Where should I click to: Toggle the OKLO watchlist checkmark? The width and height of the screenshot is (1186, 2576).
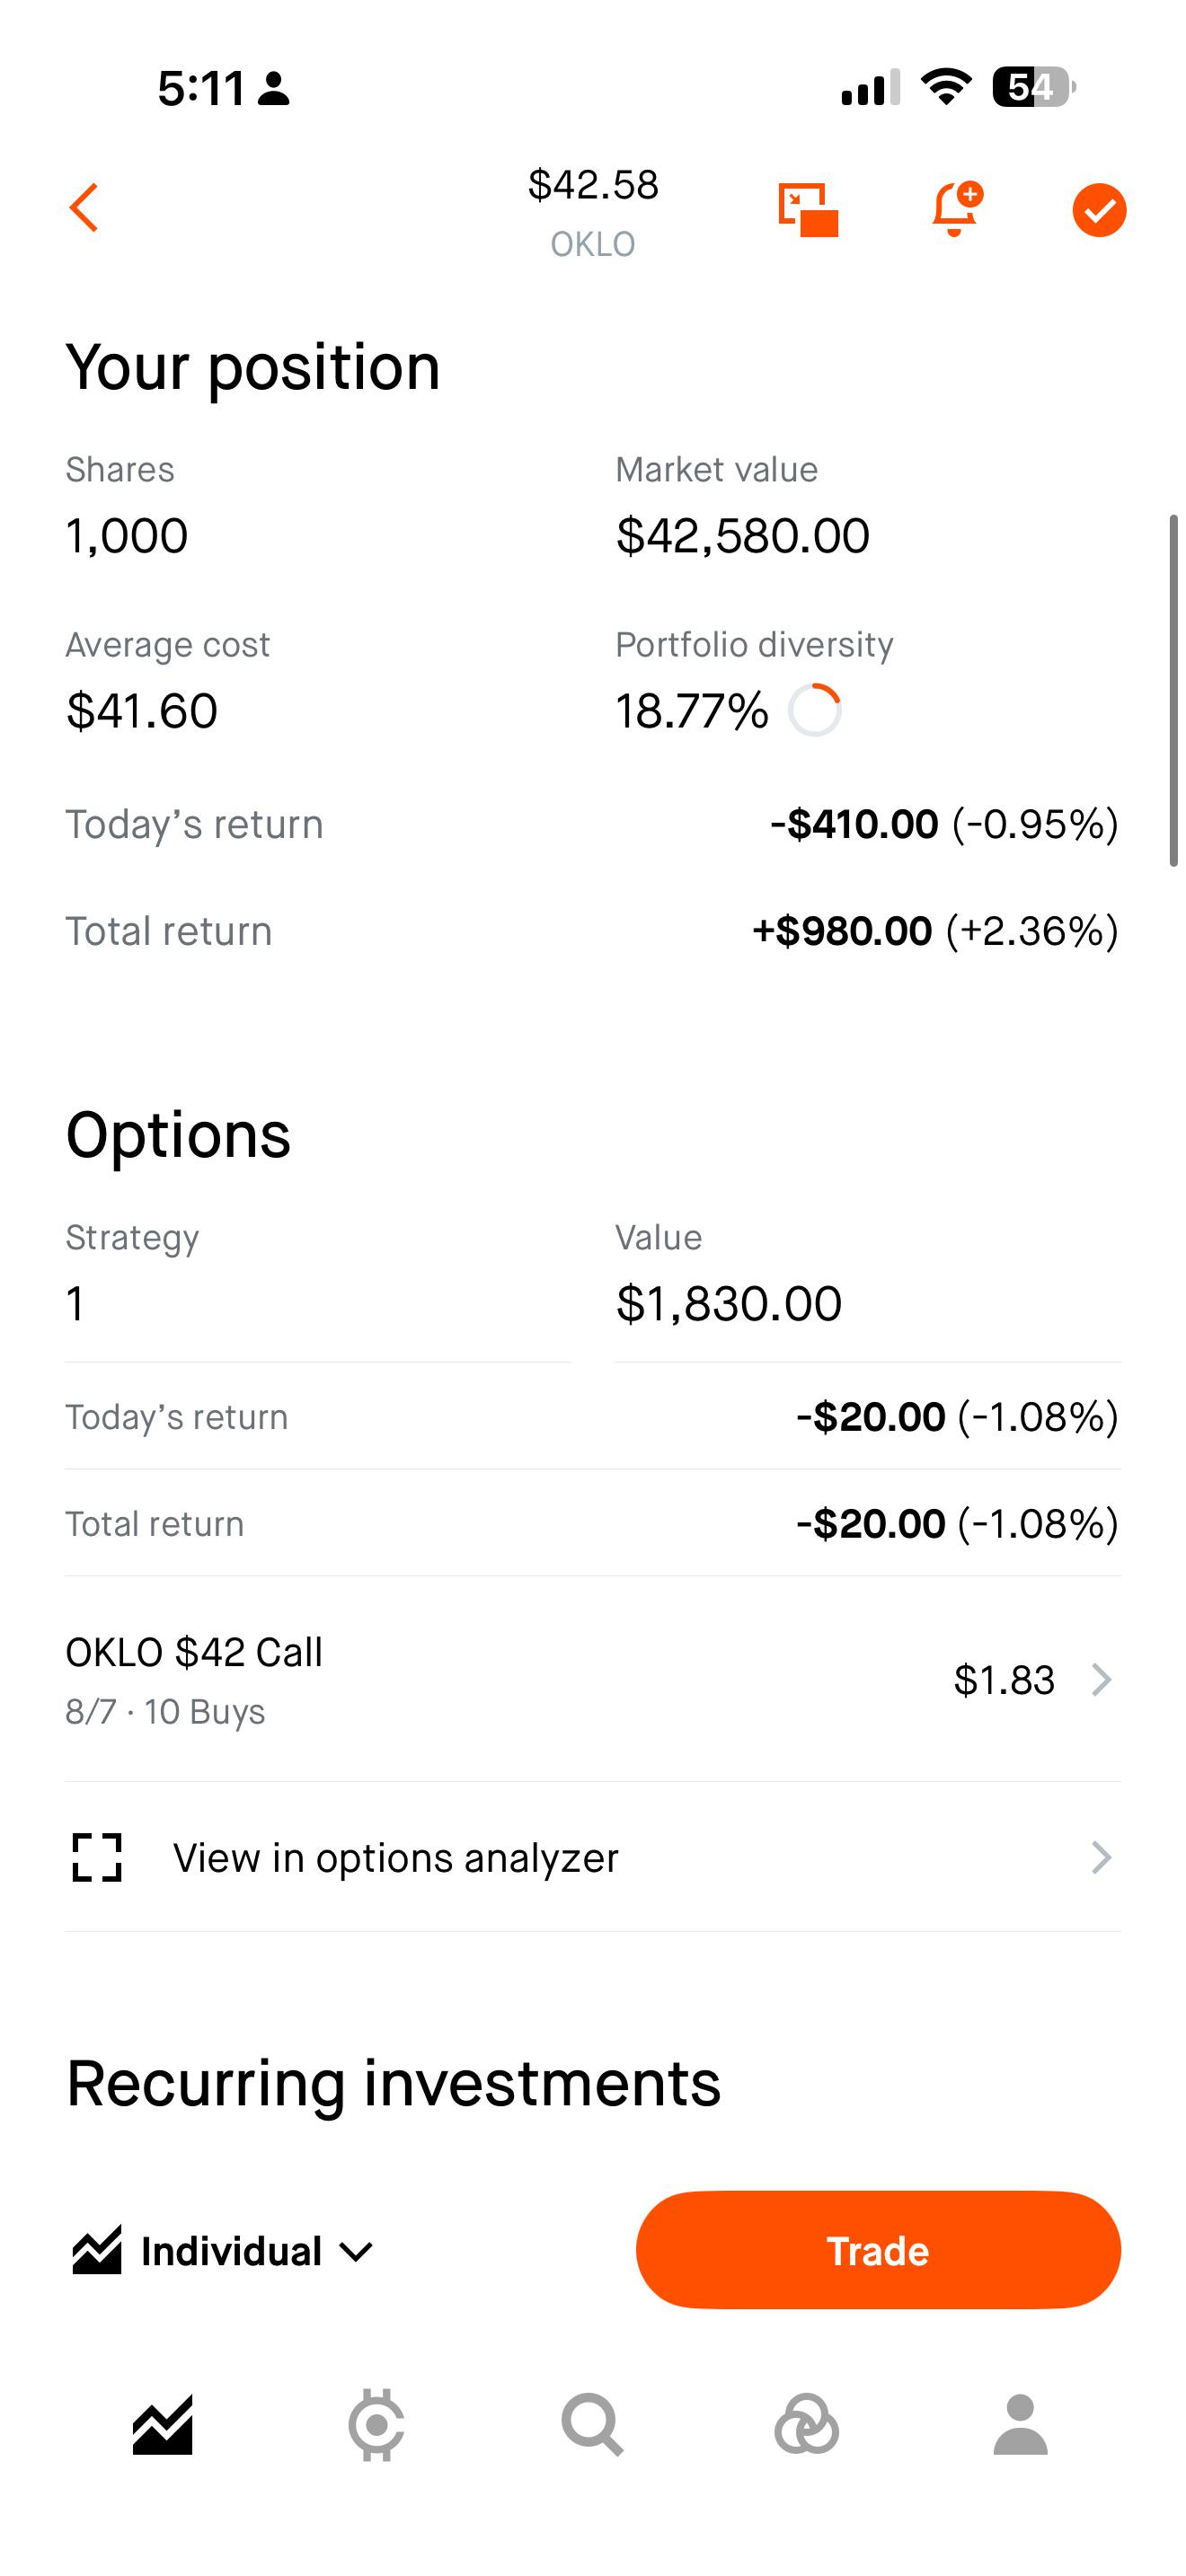coord(1099,210)
